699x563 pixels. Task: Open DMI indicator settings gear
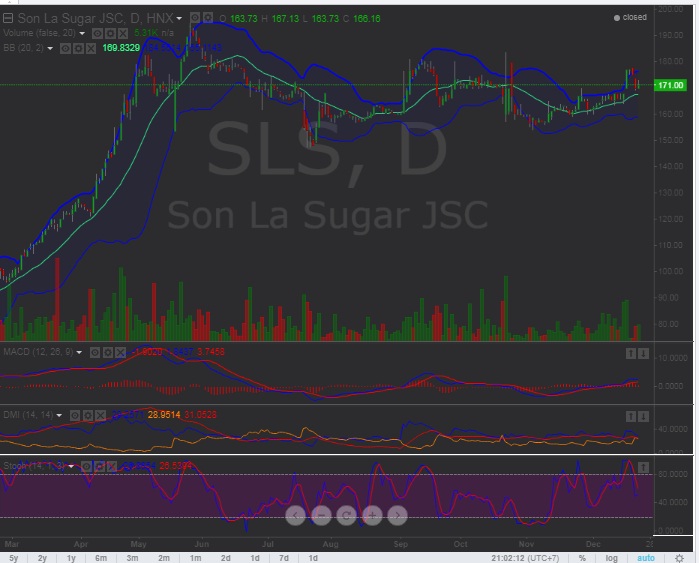tap(88, 415)
